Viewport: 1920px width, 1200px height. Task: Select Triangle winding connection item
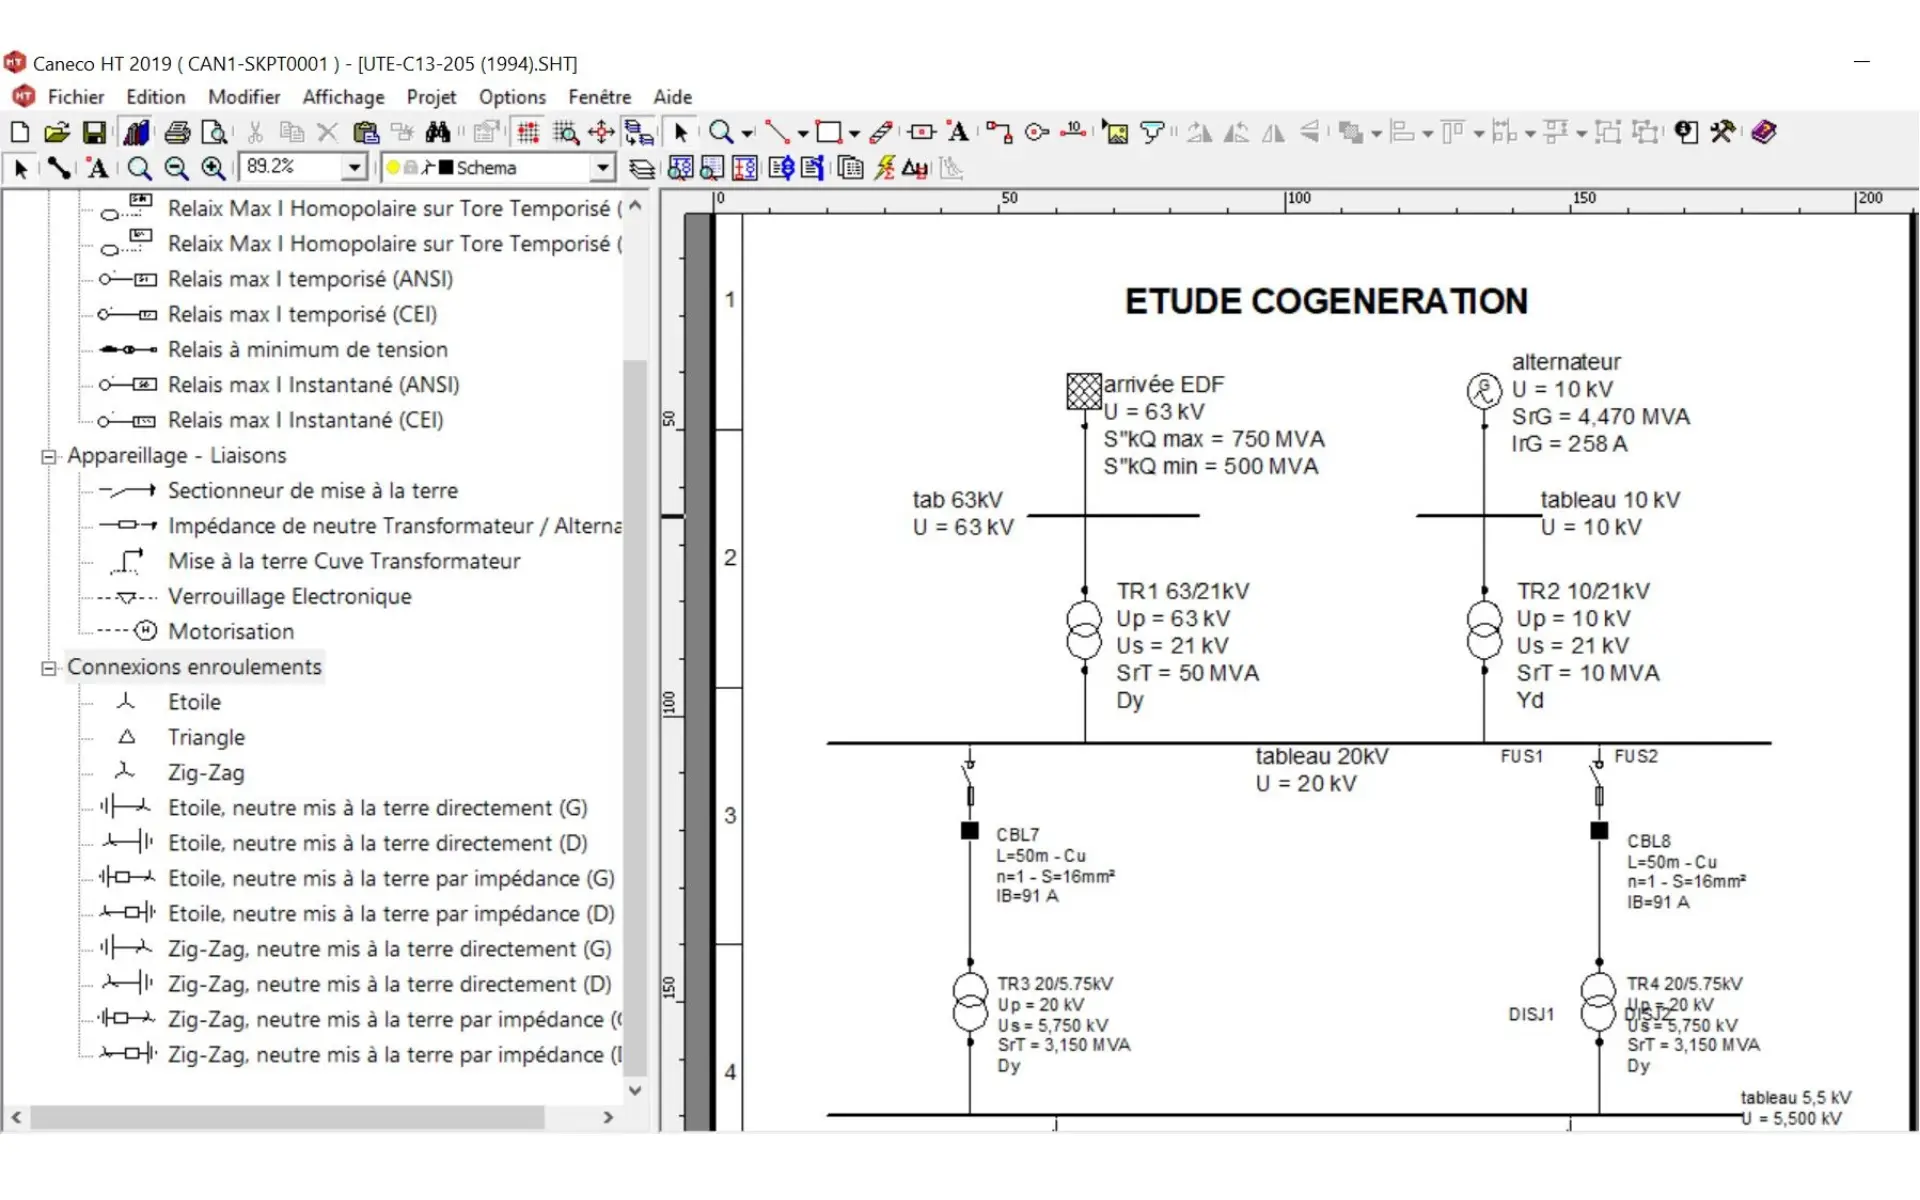(x=206, y=738)
